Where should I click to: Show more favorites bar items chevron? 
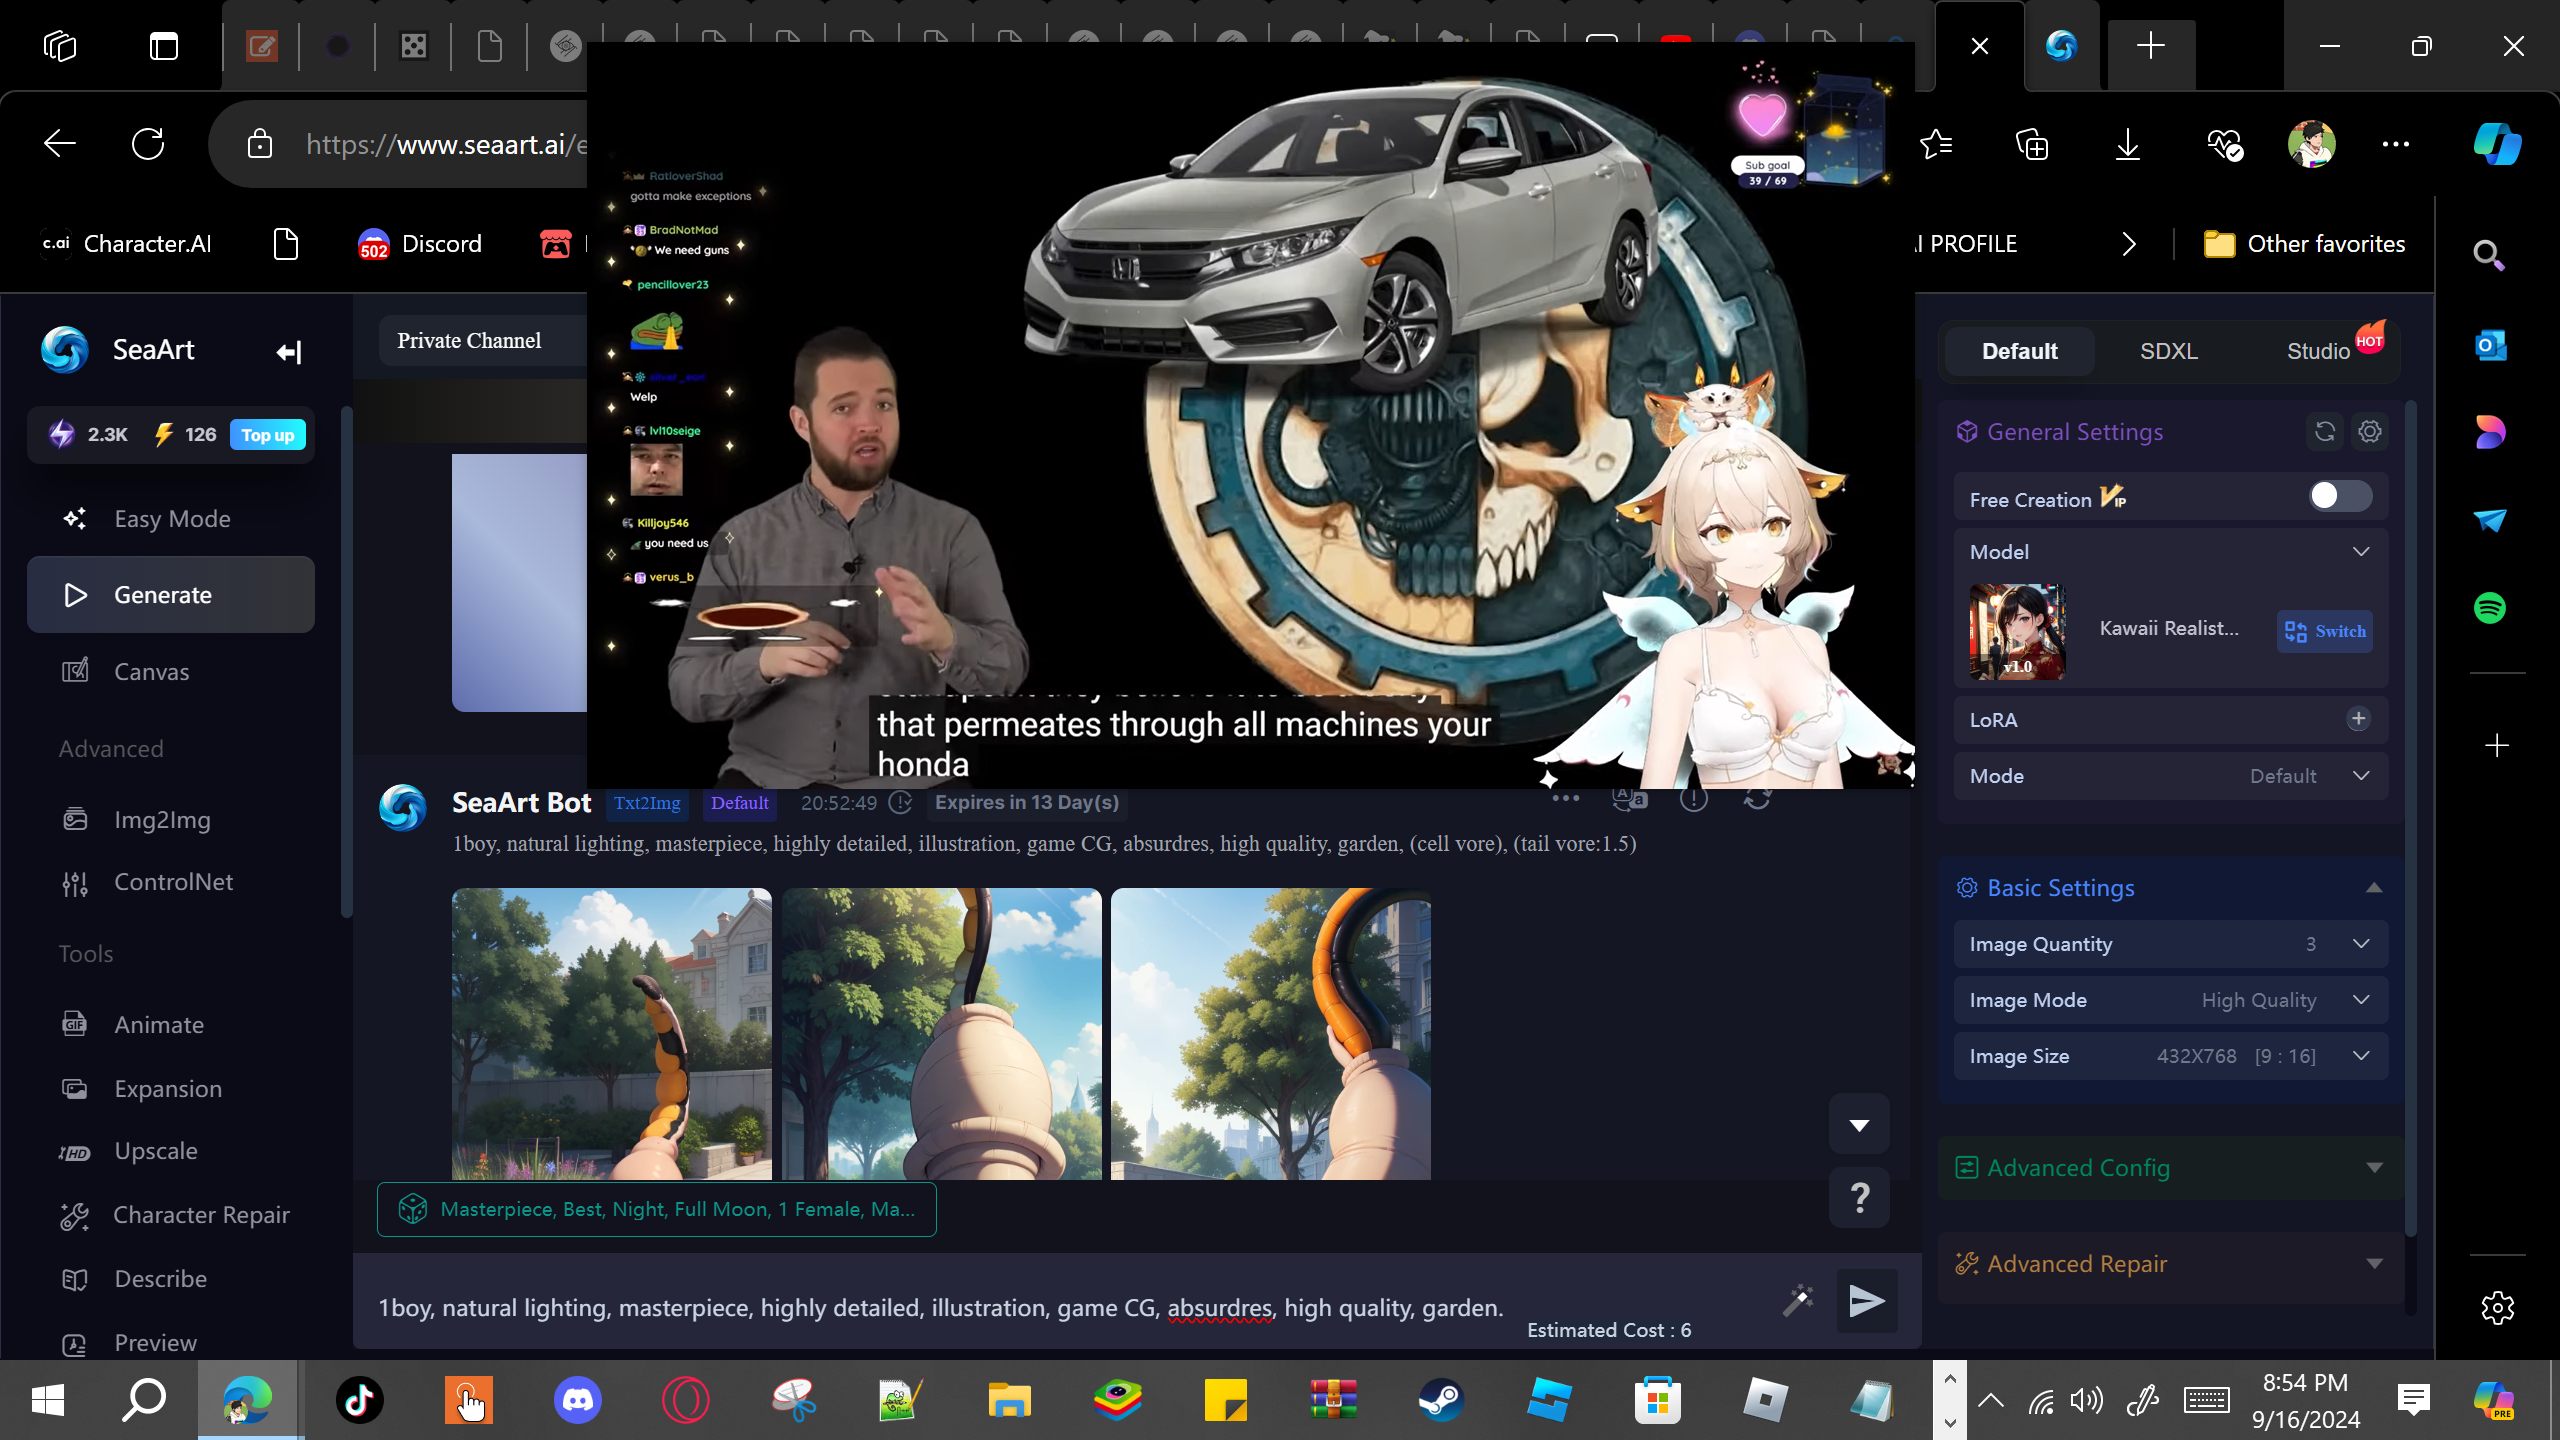coord(2129,244)
